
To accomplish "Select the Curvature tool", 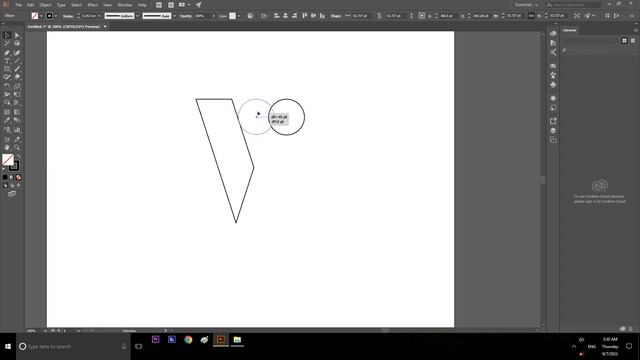I will click(17, 53).
